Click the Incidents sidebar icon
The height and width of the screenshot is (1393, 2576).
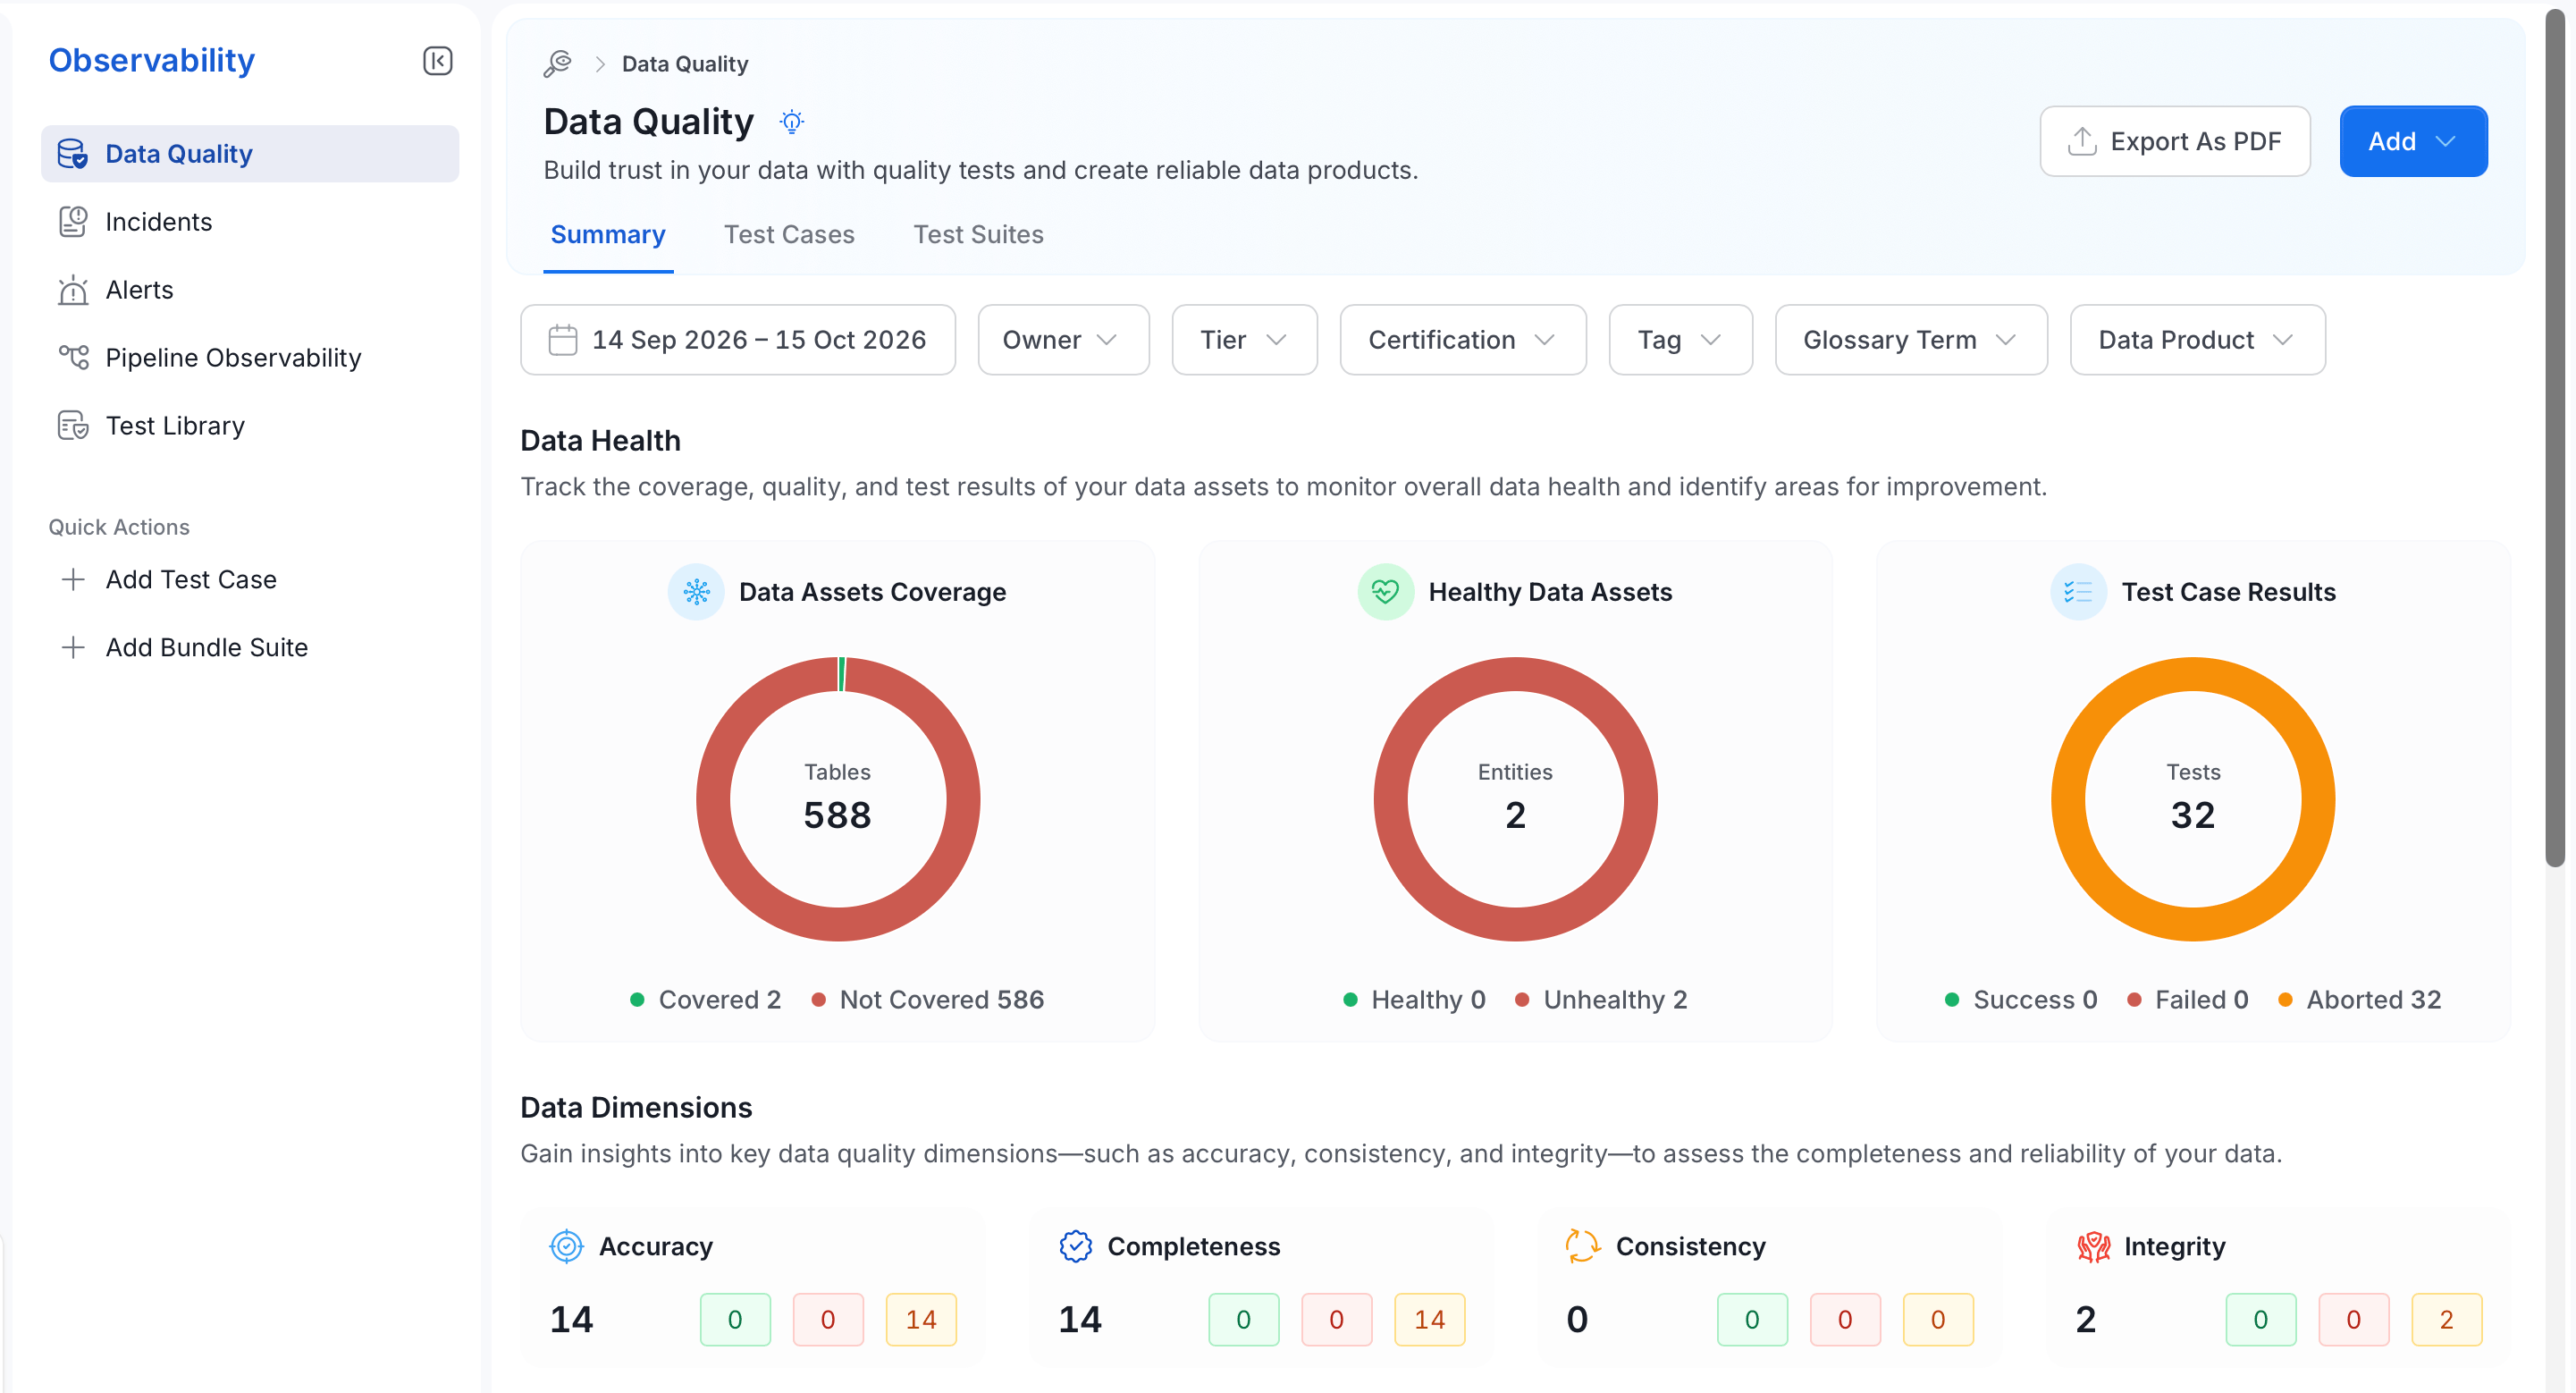tap(72, 222)
